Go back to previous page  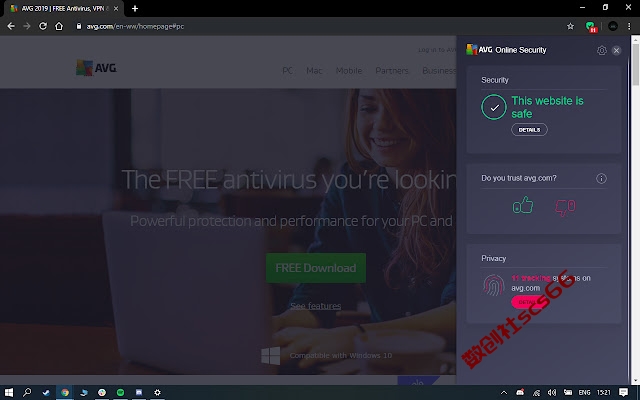tap(11, 26)
